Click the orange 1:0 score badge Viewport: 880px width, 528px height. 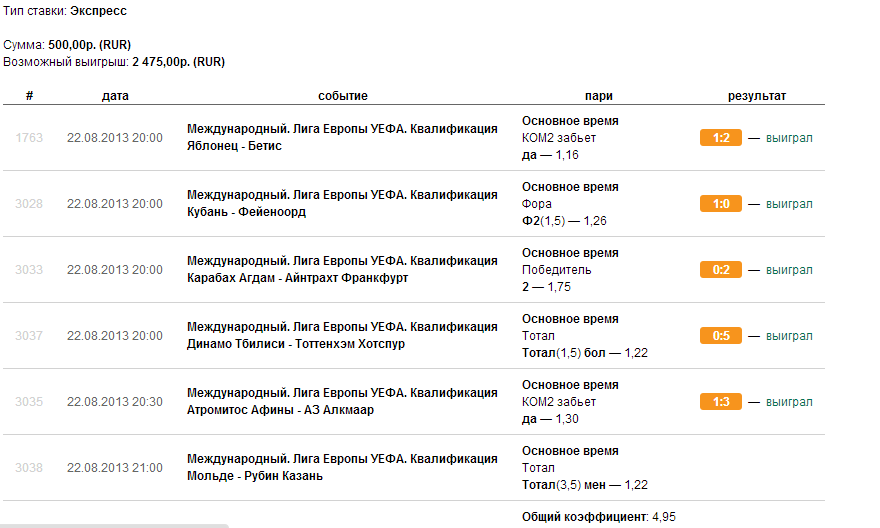pyautogui.click(x=720, y=204)
